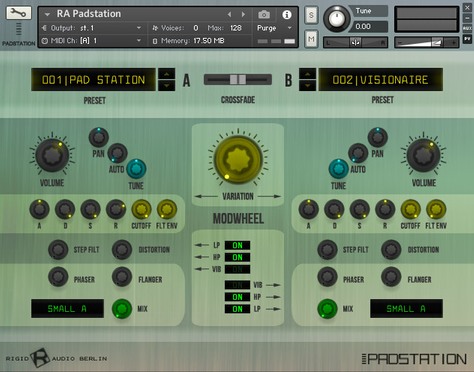Click the layer B Pan knob
Screen dimensions: 474x372
coord(377,137)
